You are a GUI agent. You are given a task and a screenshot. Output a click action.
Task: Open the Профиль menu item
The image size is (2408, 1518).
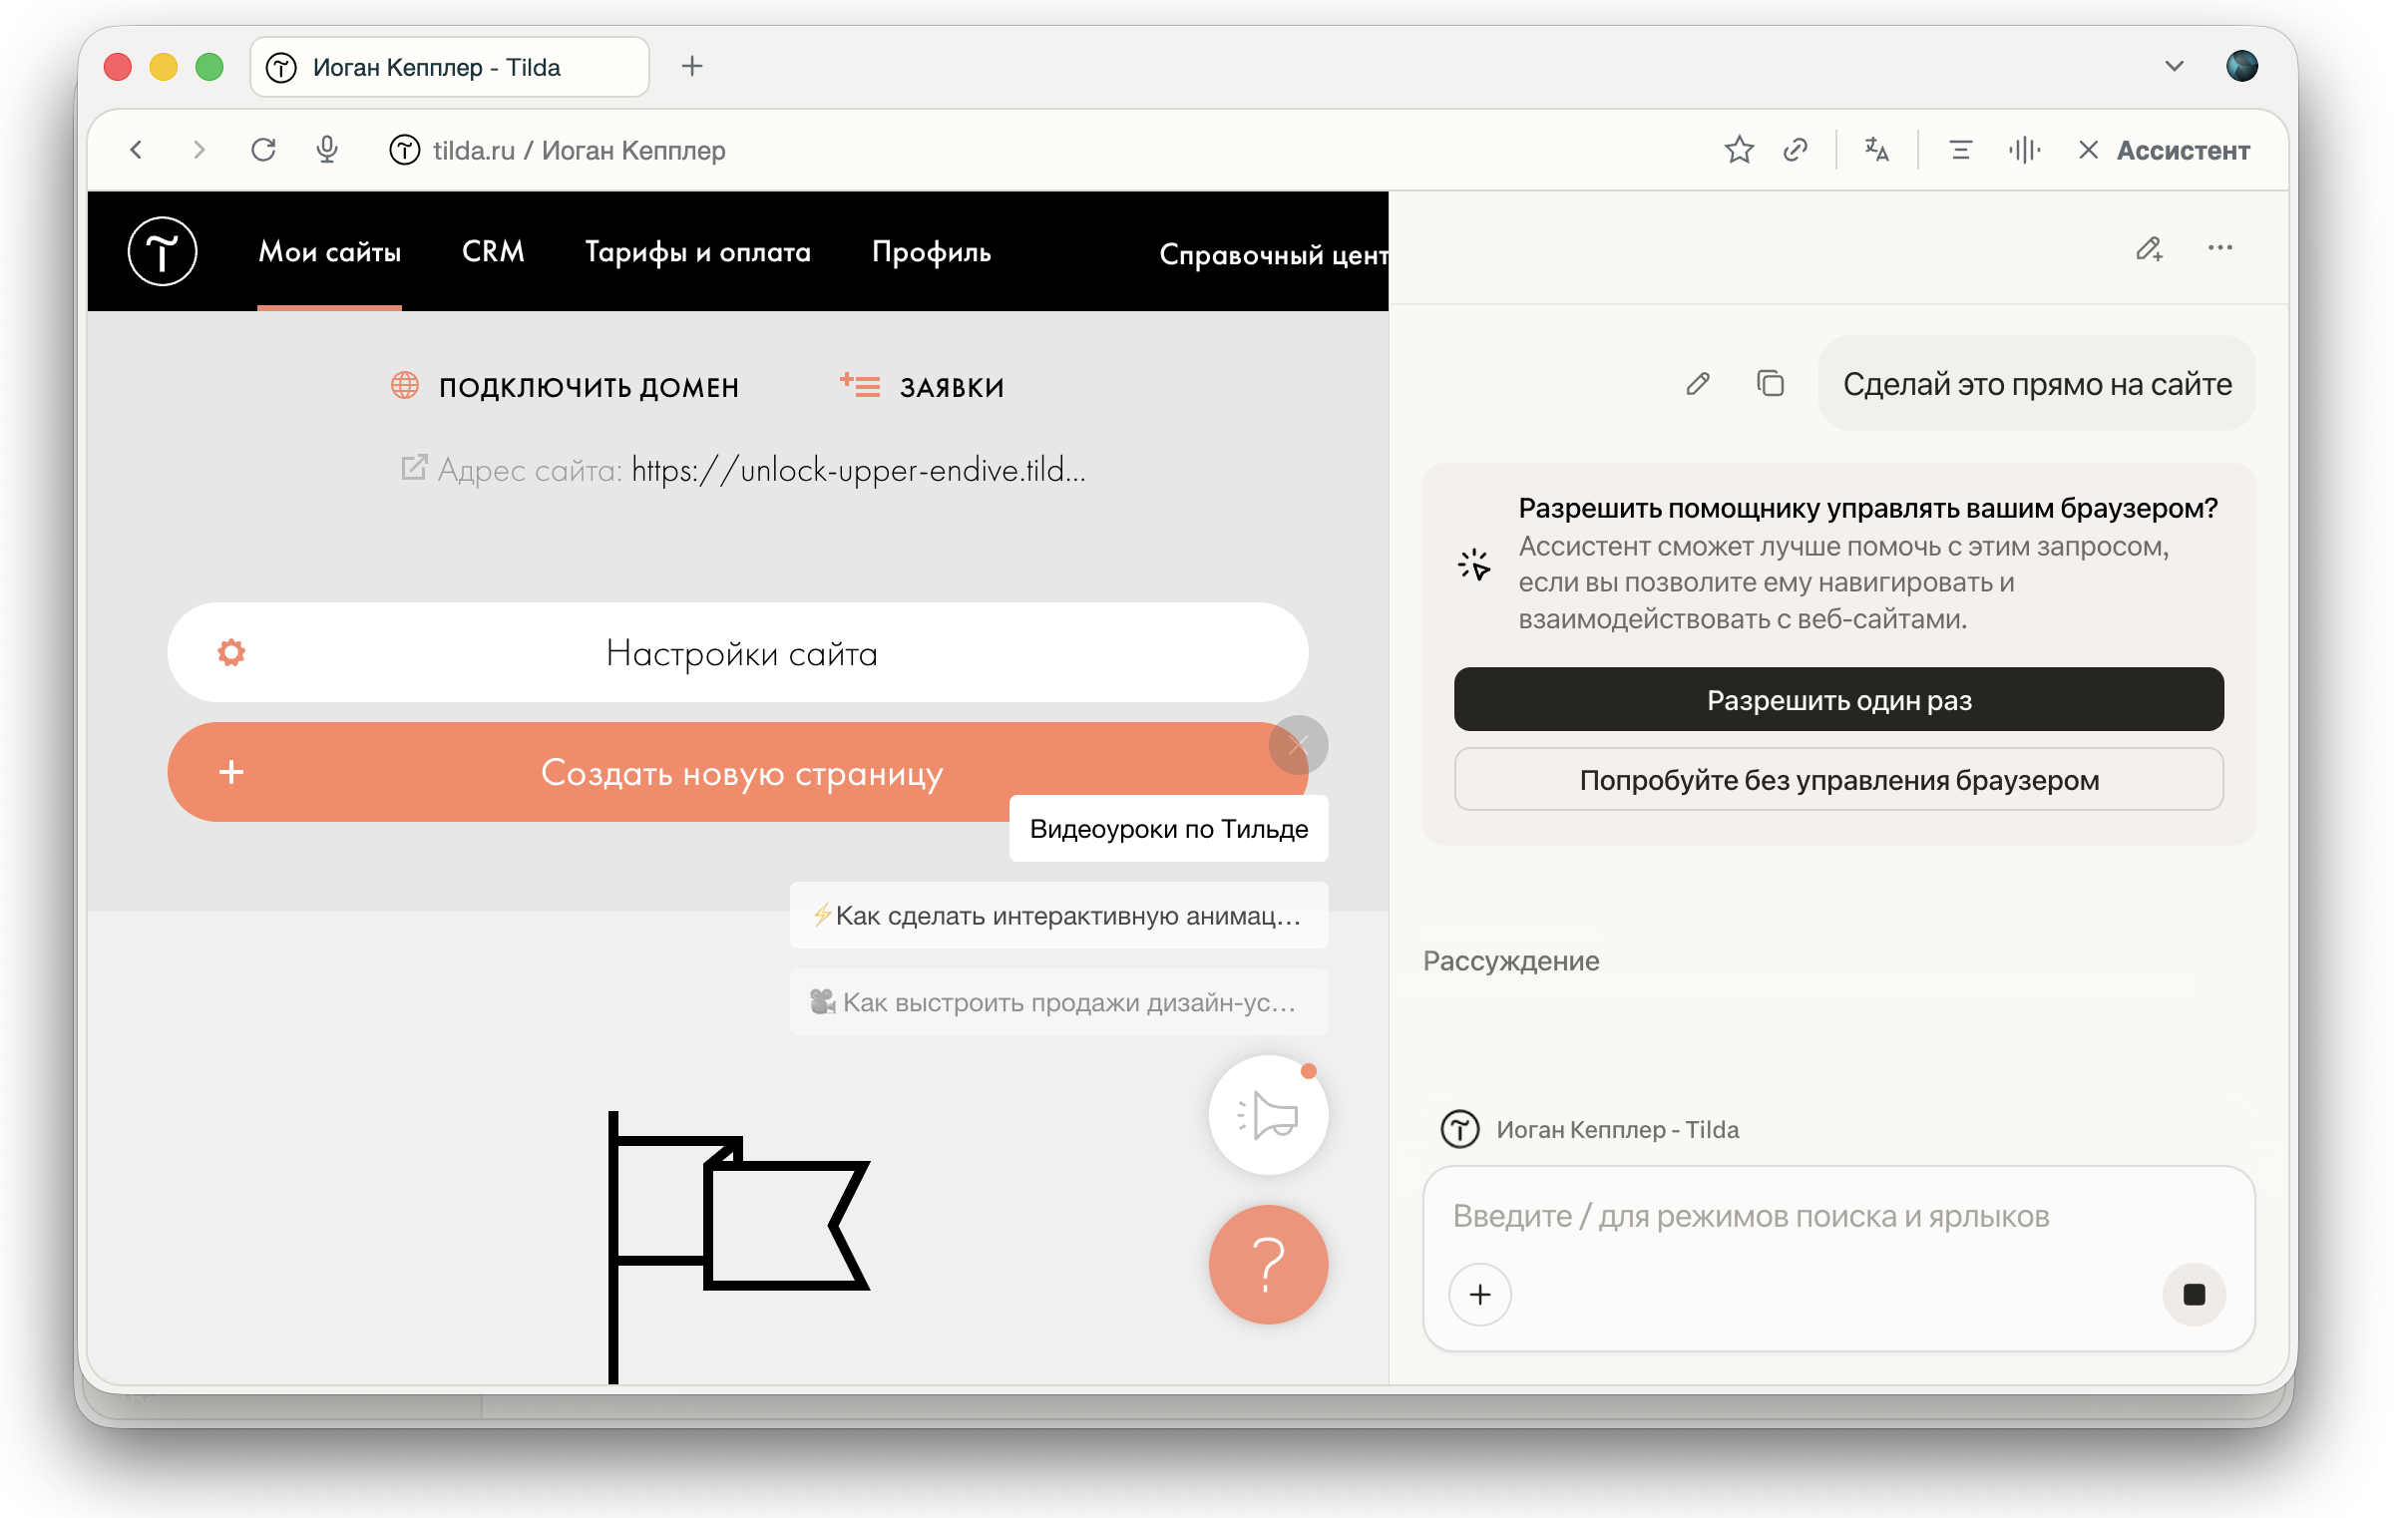coord(931,251)
